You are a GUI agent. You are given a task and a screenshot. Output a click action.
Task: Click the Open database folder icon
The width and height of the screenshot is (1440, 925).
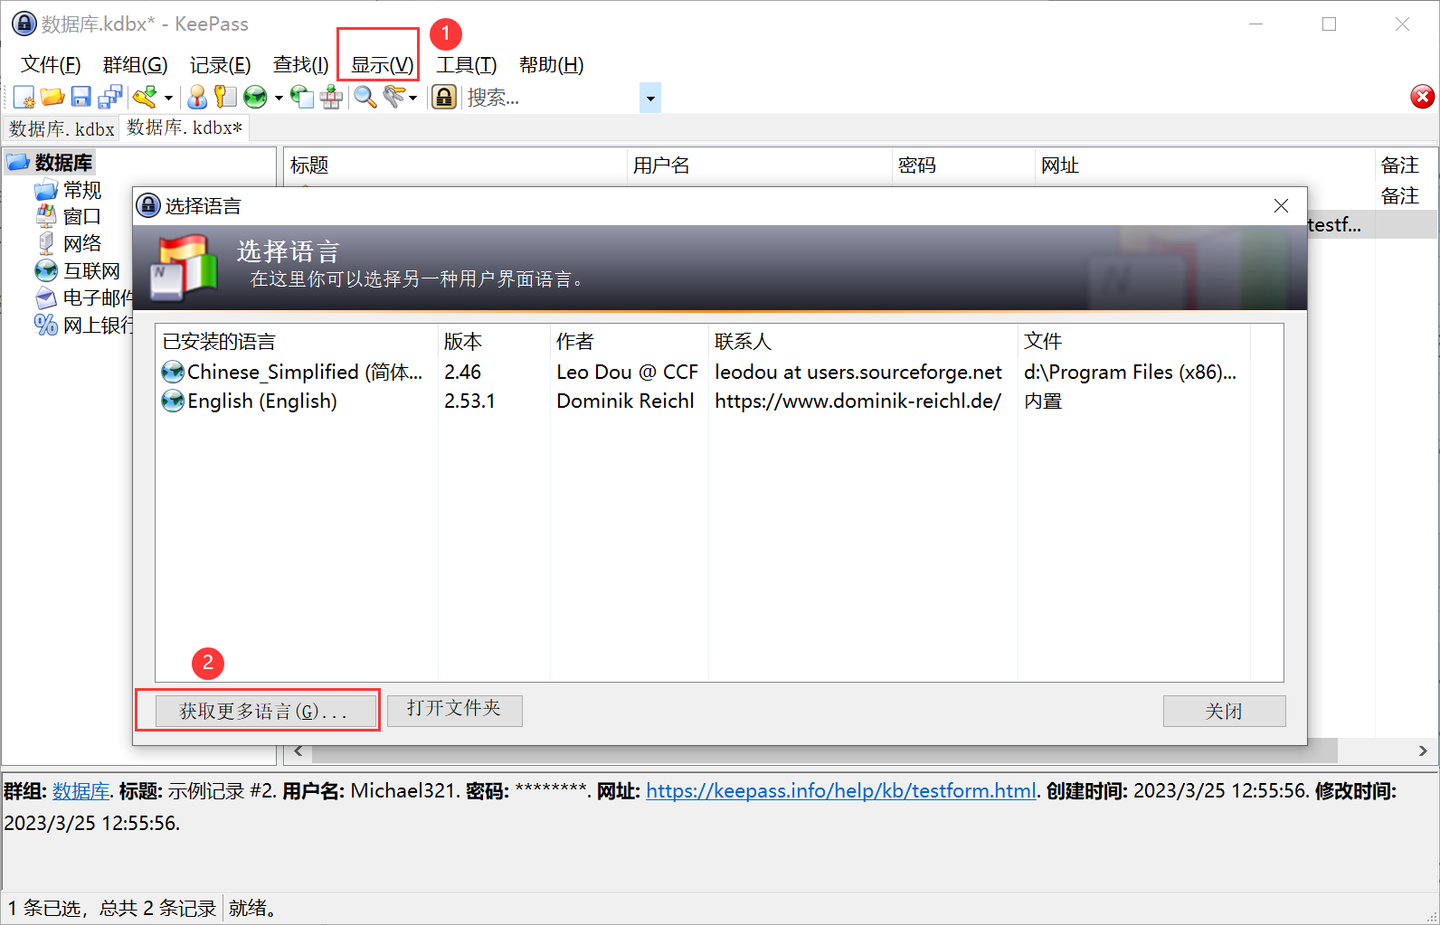click(52, 97)
